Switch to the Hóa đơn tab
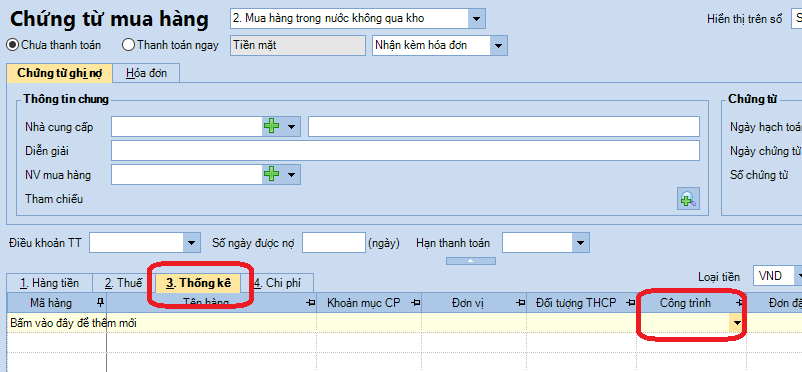Image resolution: width=802 pixels, height=372 pixels. (x=146, y=73)
